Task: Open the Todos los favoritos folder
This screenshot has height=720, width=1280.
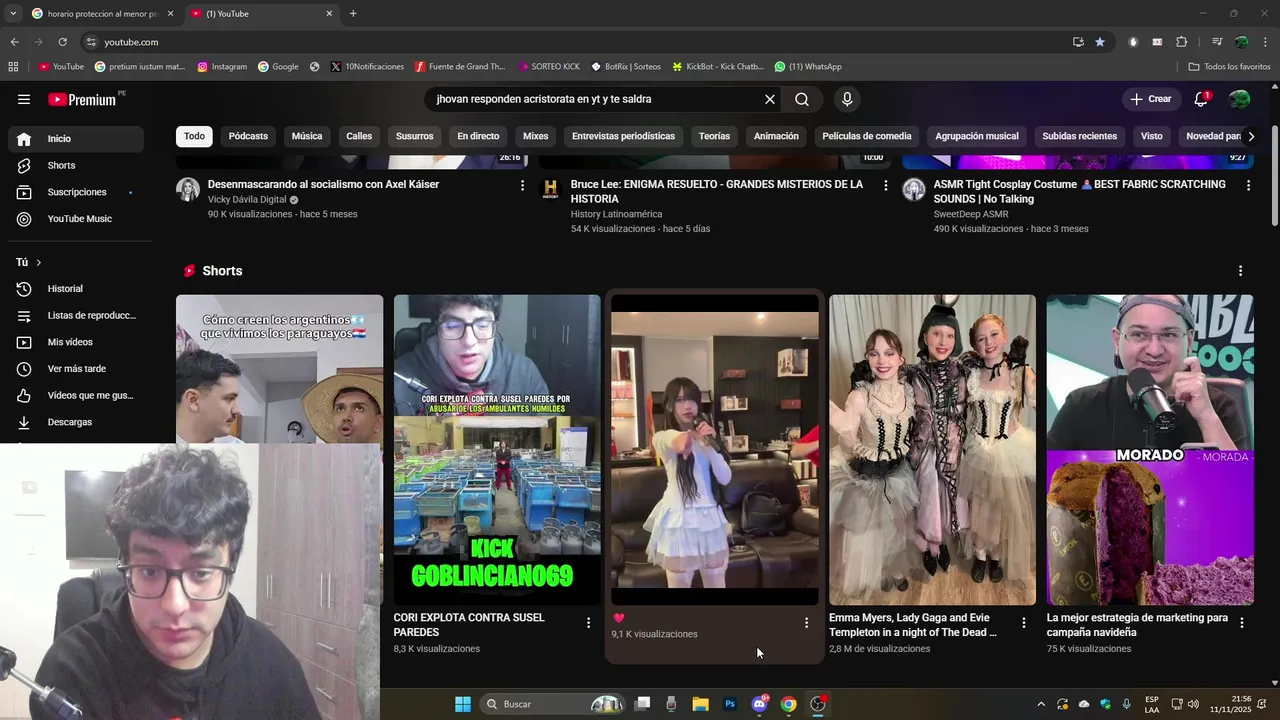Action: coord(1229,67)
